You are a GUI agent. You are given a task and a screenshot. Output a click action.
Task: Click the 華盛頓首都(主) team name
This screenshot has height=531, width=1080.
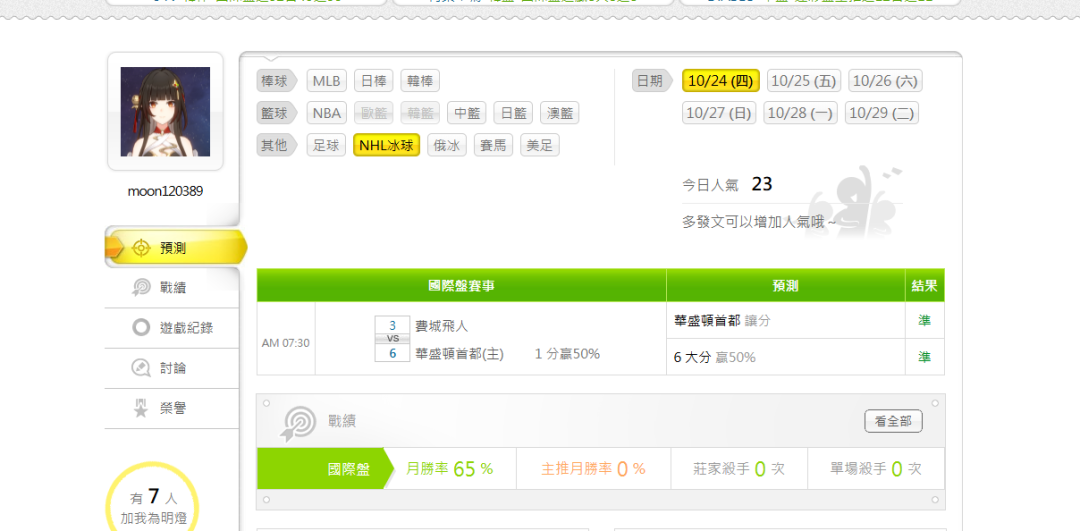459,354
